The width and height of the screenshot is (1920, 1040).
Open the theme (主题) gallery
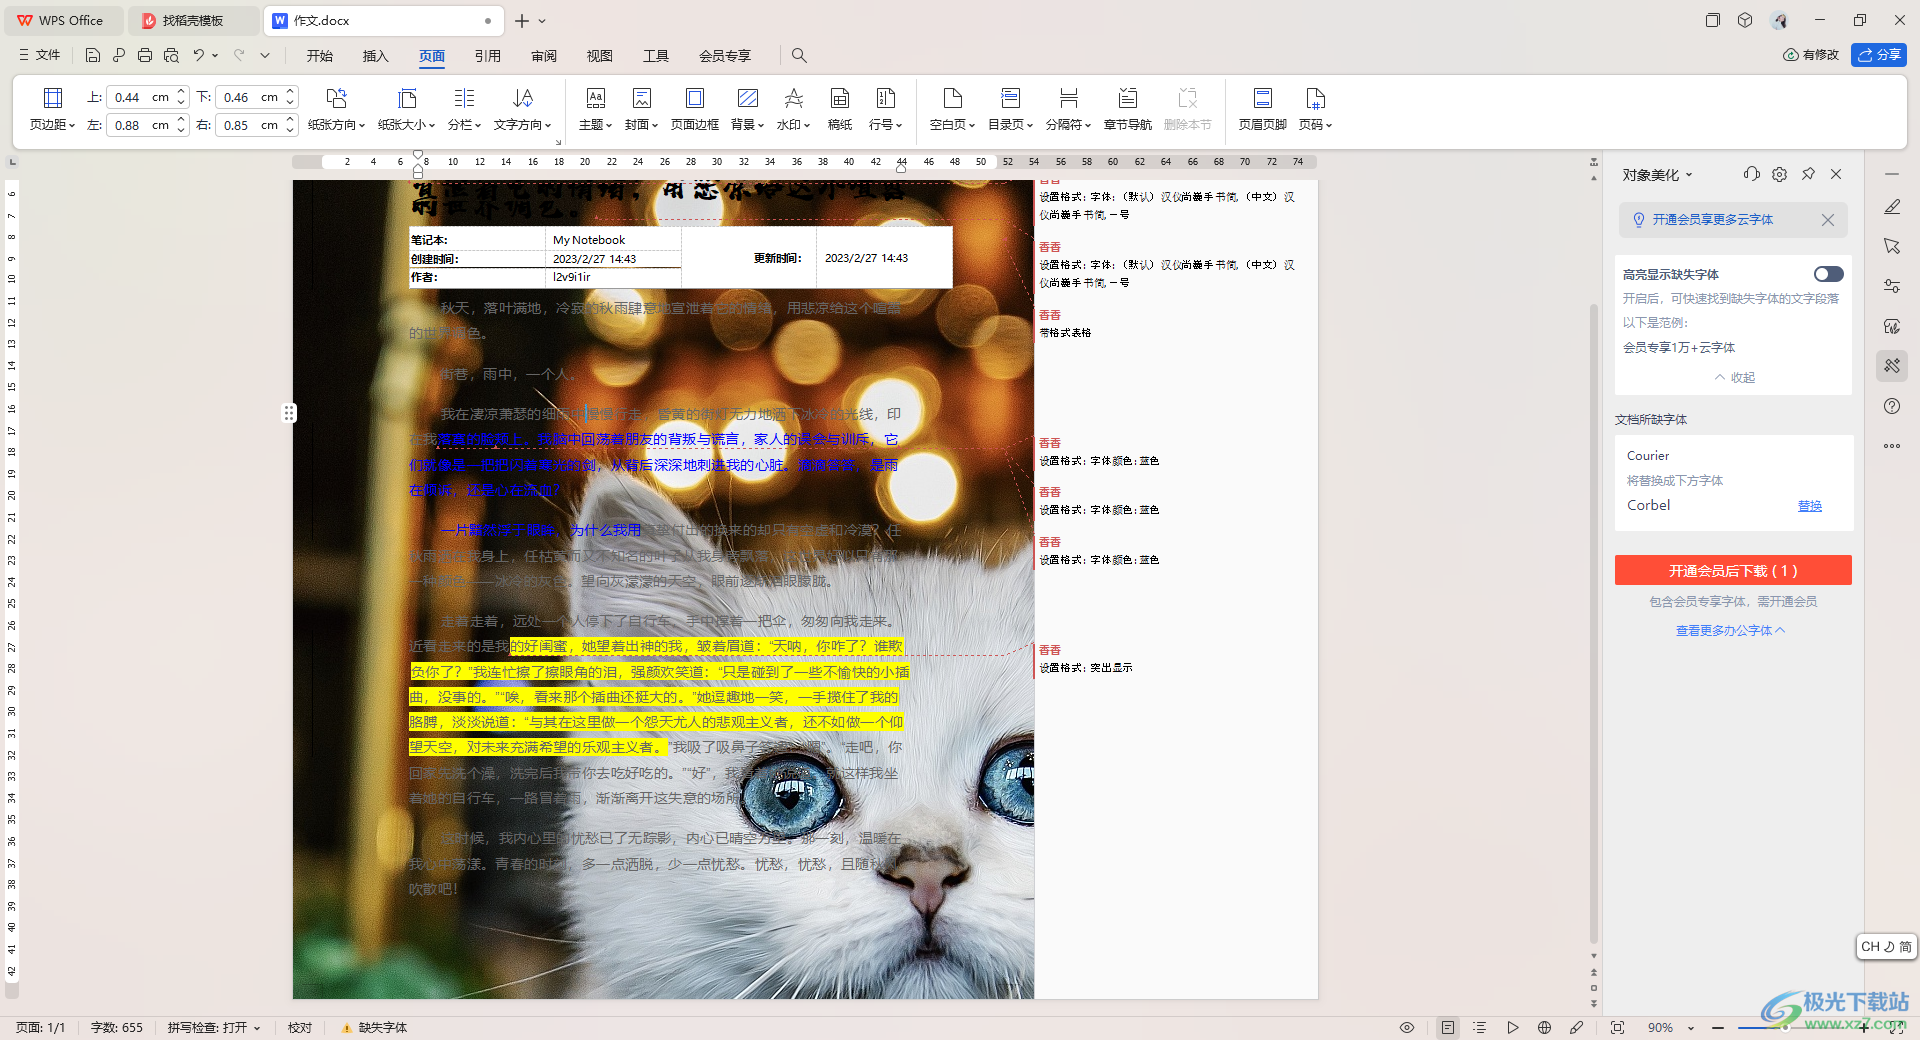pos(595,109)
